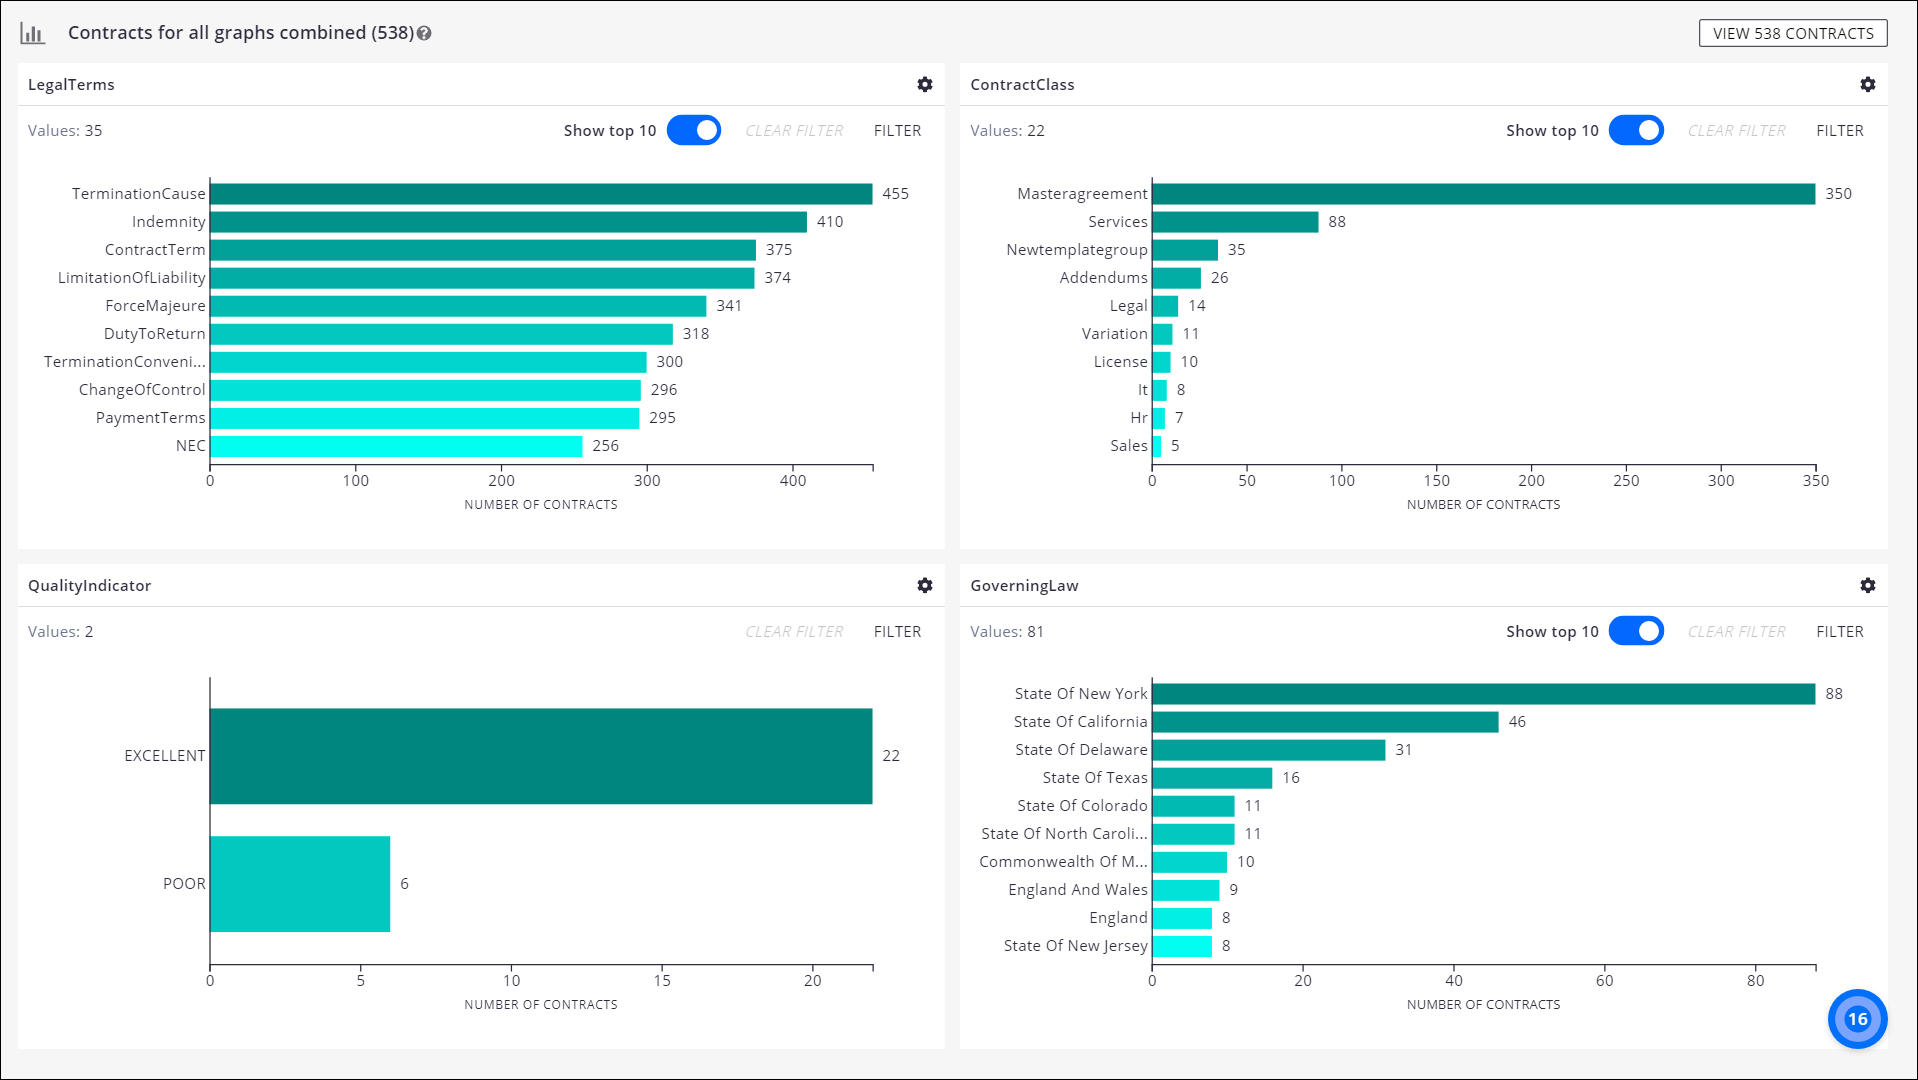Open ContractClass chart settings gear
1918x1080 pixels.
click(1867, 85)
